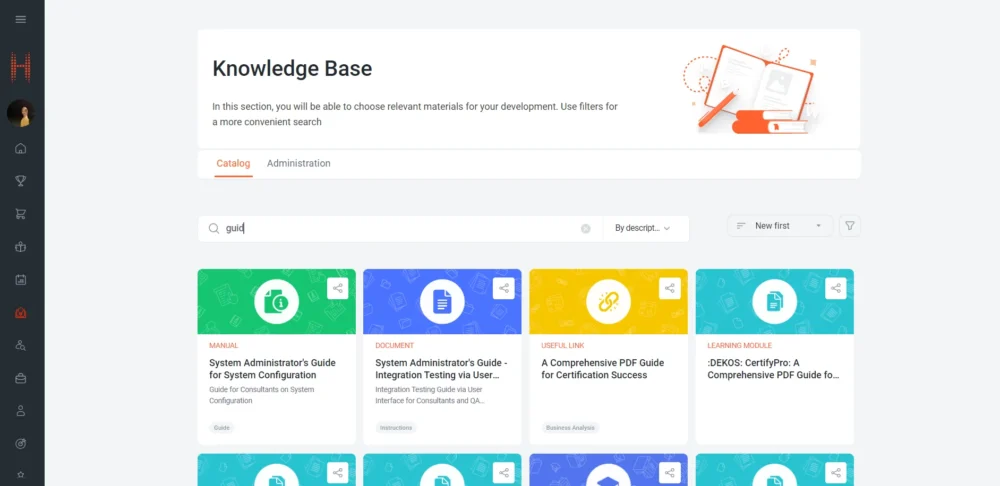The width and height of the screenshot is (1000, 486).
Task: Select the Catalog tab
Action: click(233, 163)
